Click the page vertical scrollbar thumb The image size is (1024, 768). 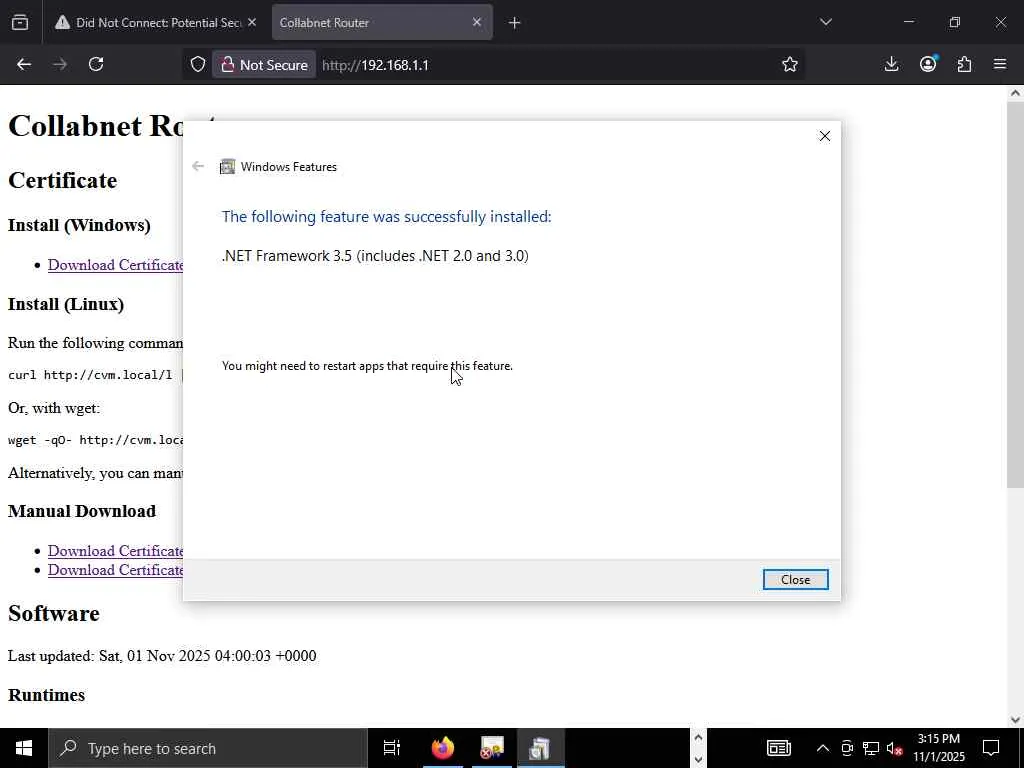[1015, 294]
